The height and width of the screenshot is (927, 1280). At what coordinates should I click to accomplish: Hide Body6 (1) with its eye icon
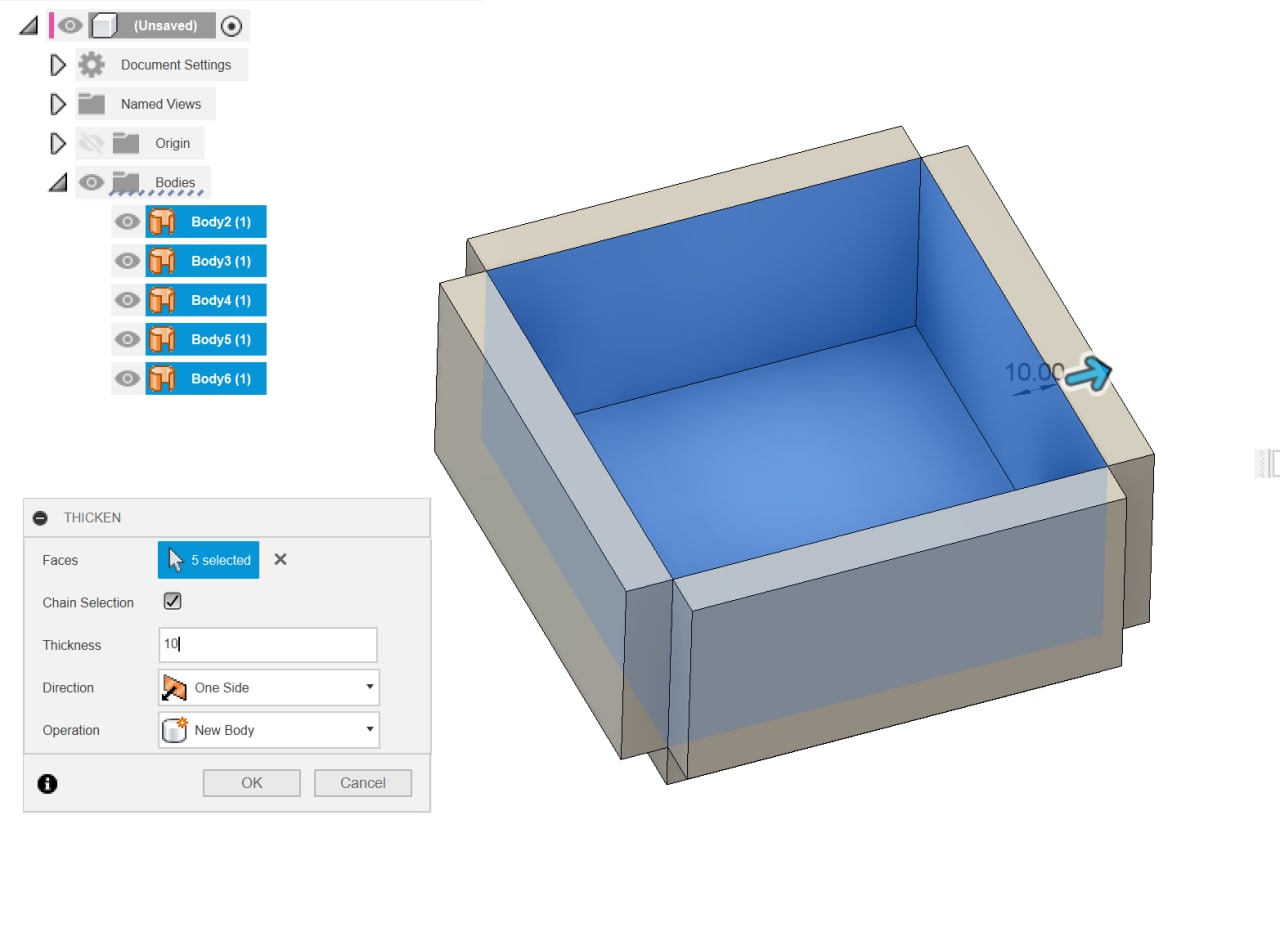click(x=127, y=379)
